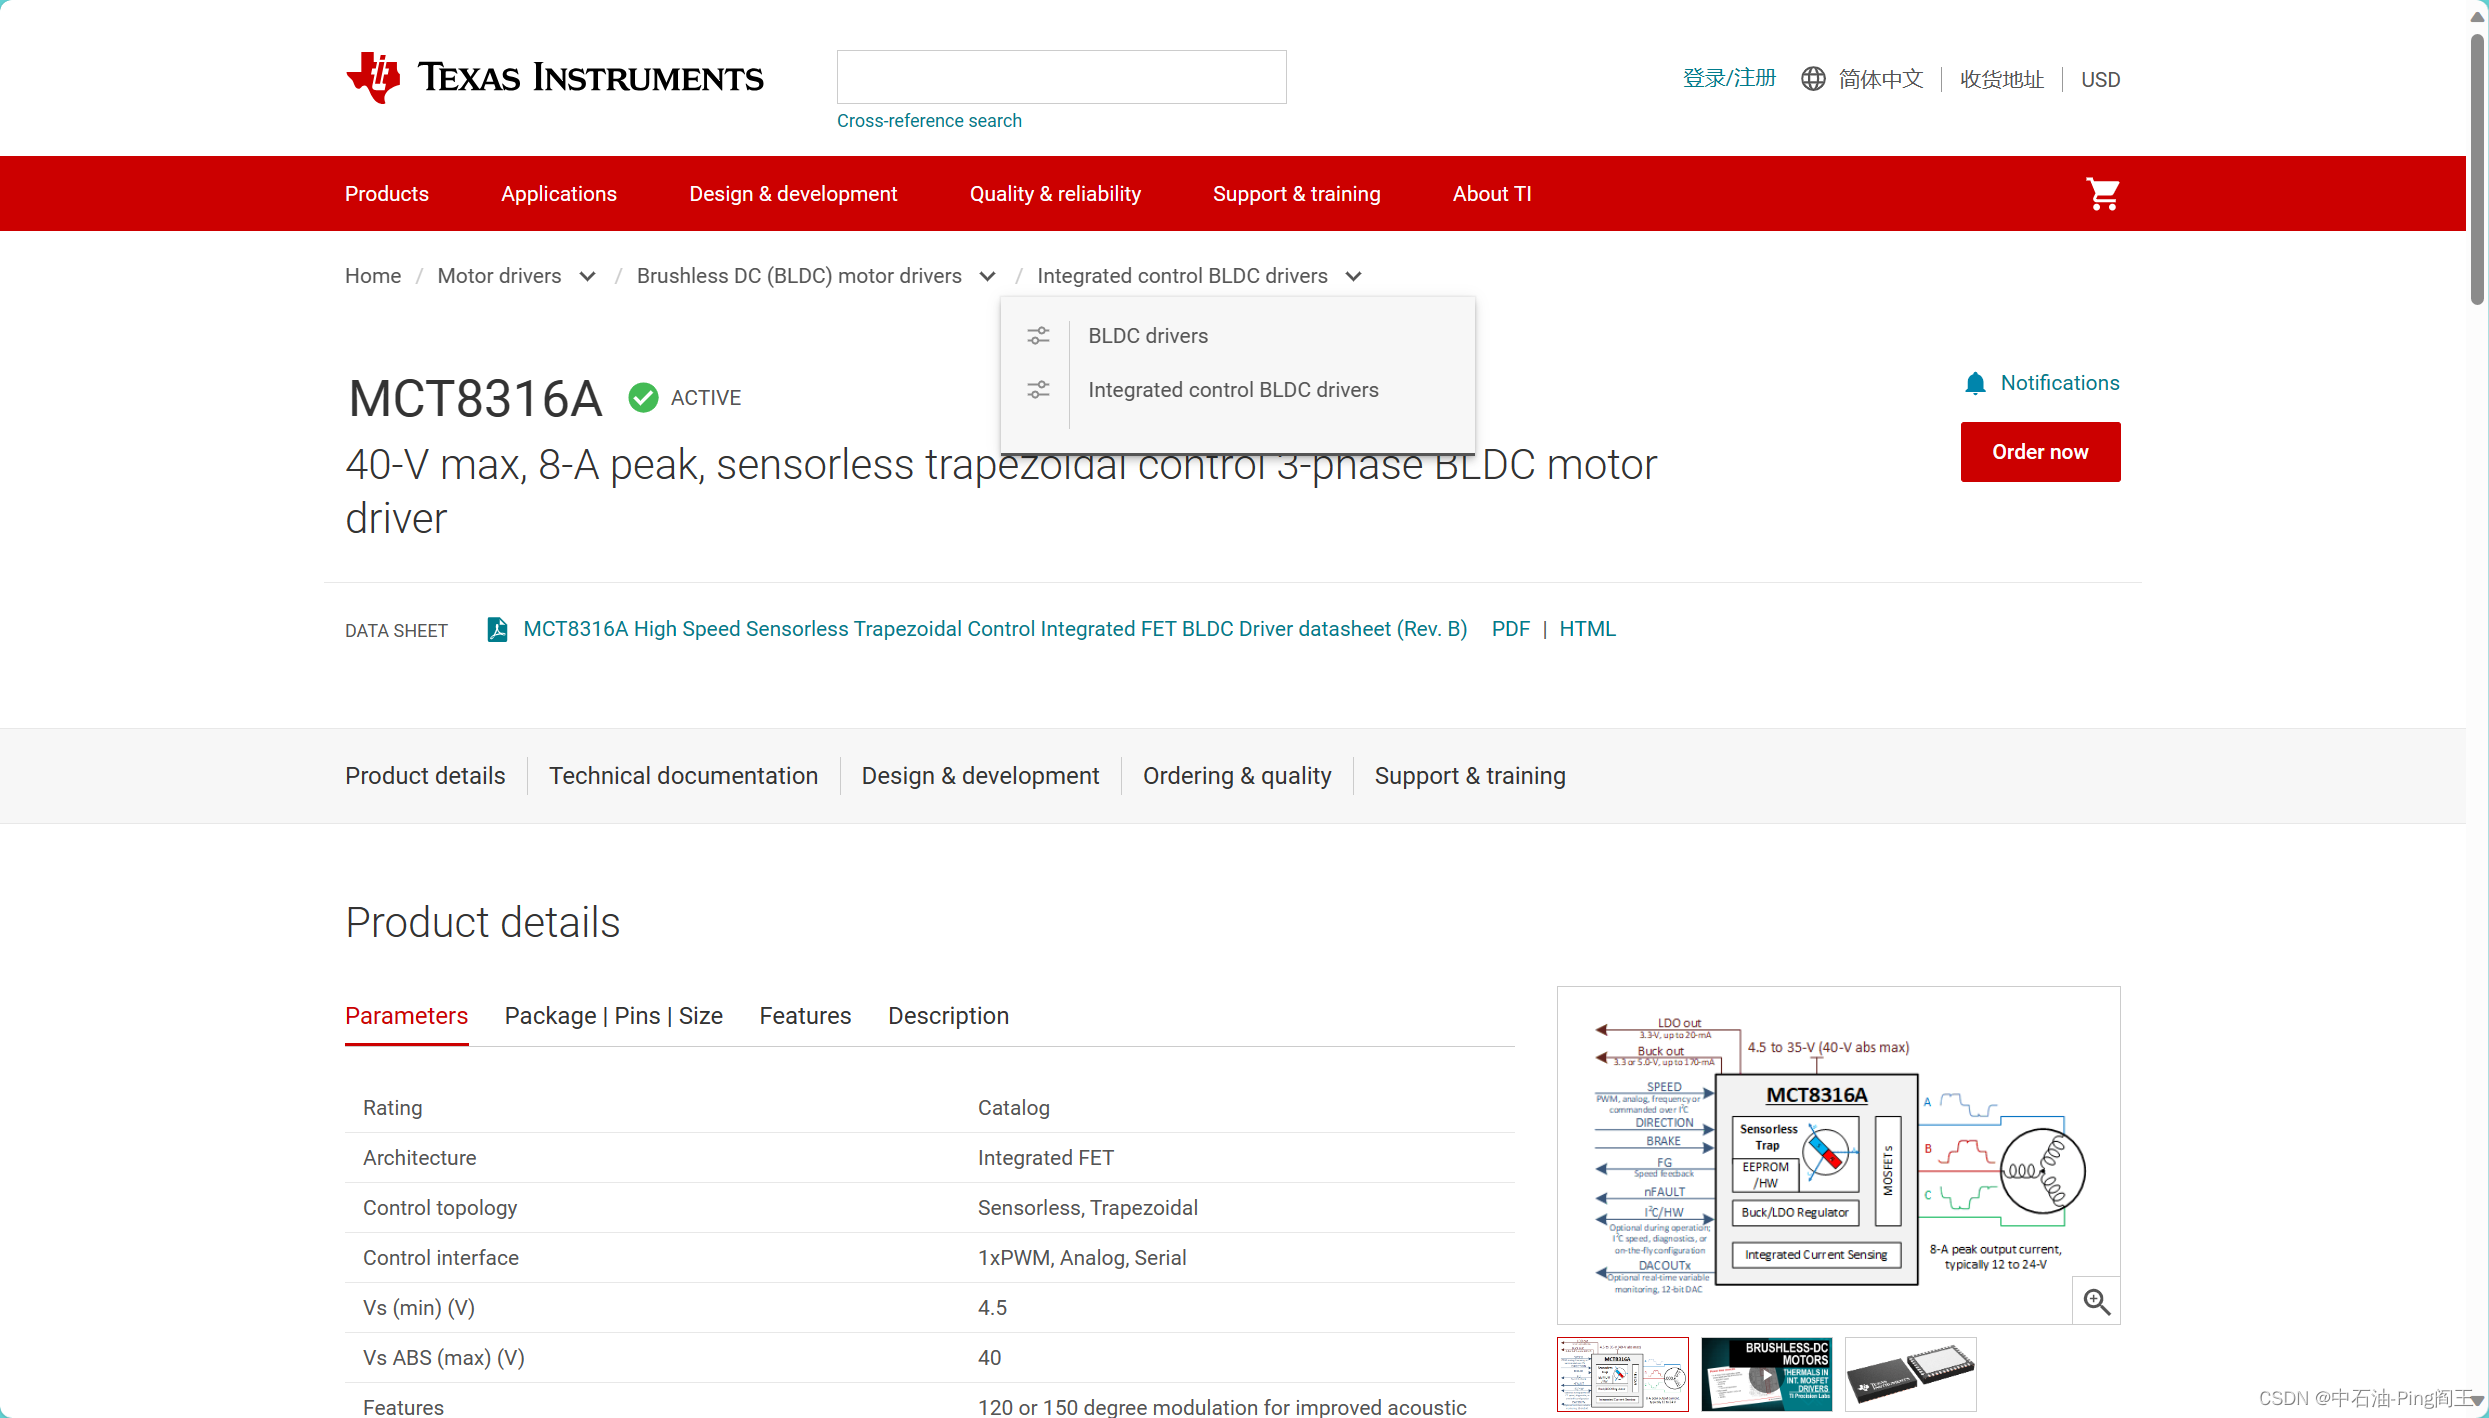Open Integrated control BLDC drivers breadcrumb link

pos(1182,276)
